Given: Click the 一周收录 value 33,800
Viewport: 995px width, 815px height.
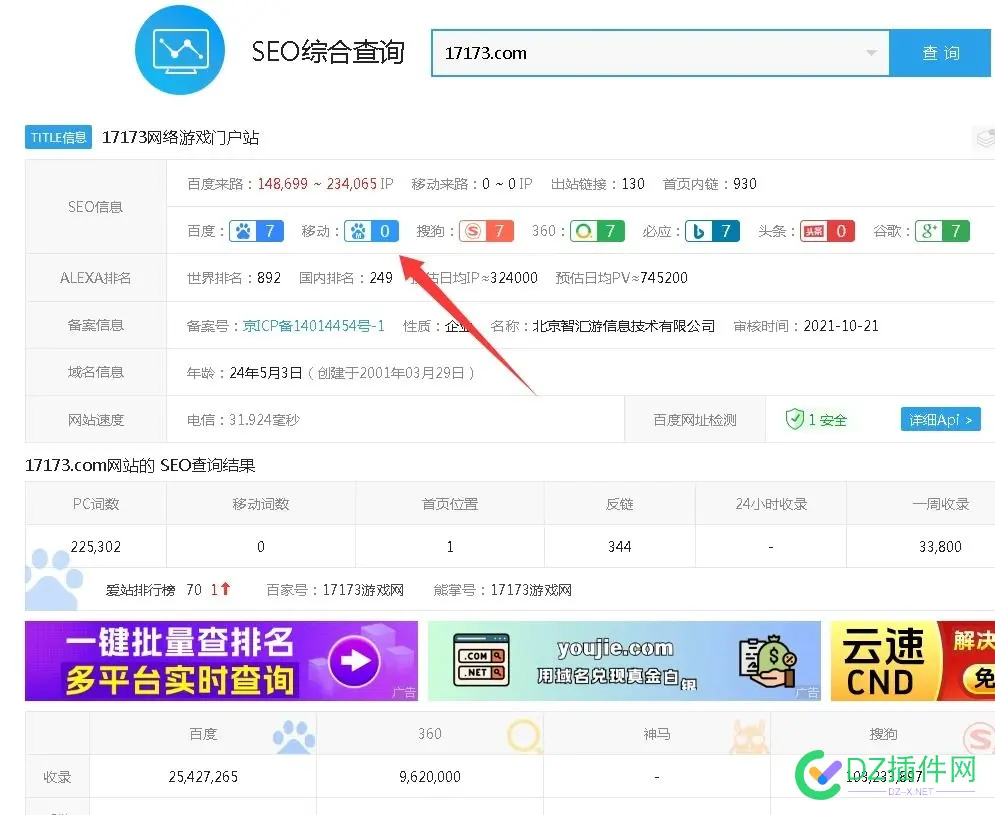Looking at the screenshot, I should tap(940, 547).
